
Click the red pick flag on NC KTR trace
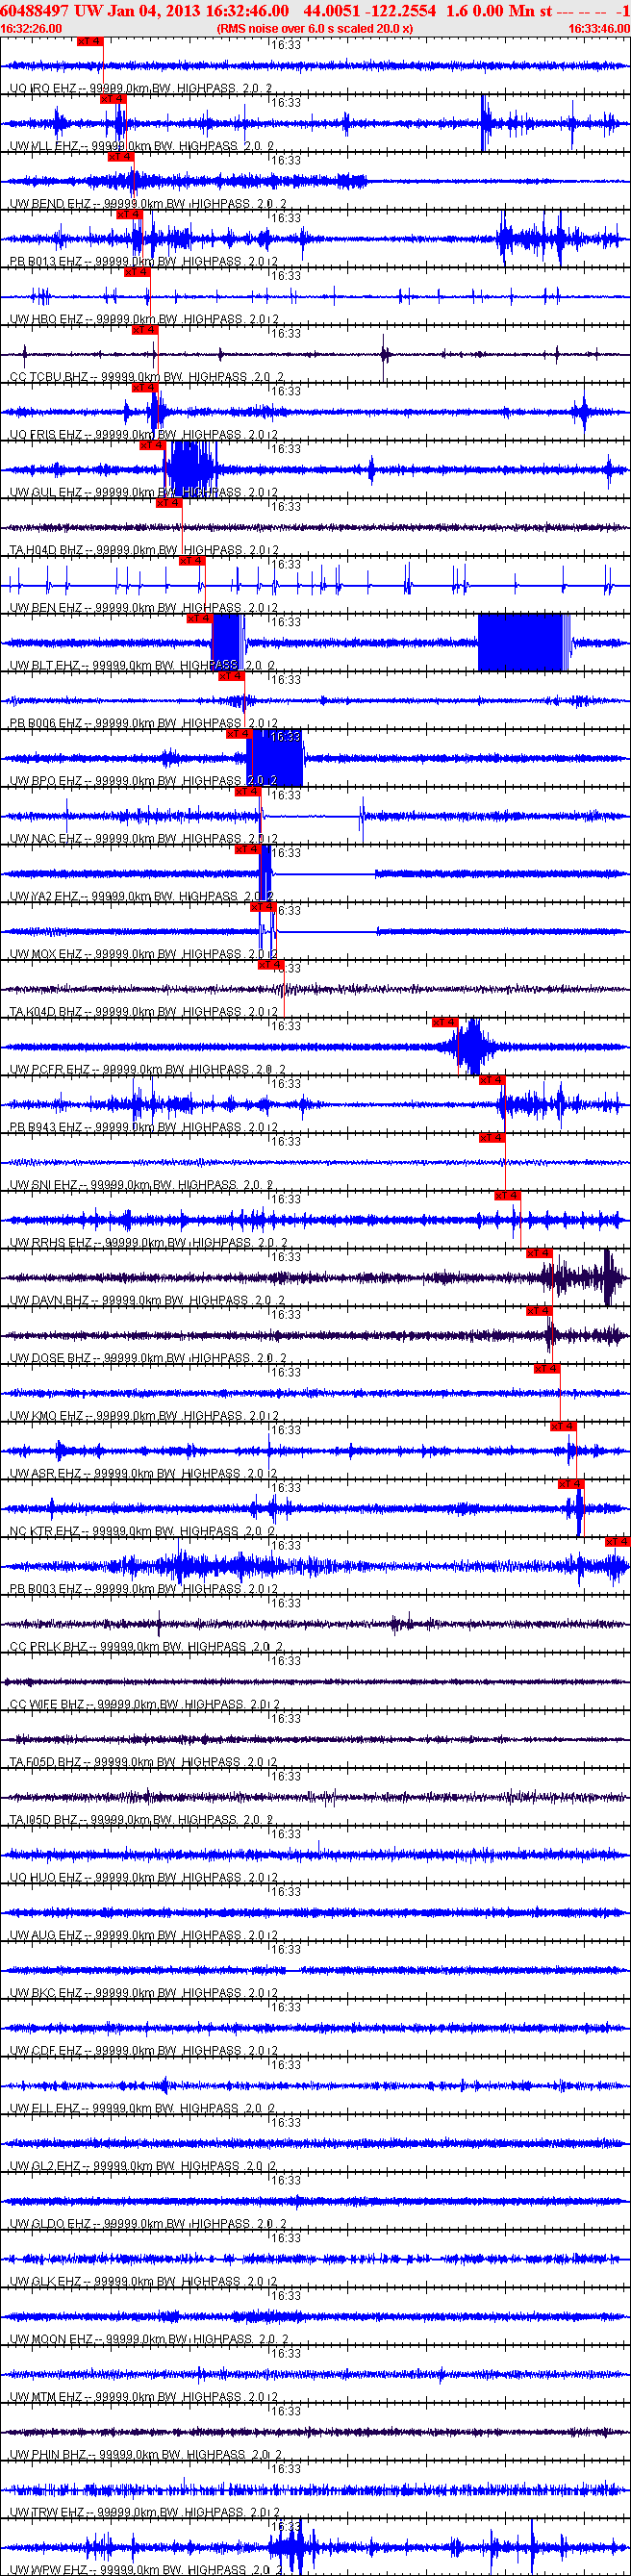pyautogui.click(x=570, y=1484)
